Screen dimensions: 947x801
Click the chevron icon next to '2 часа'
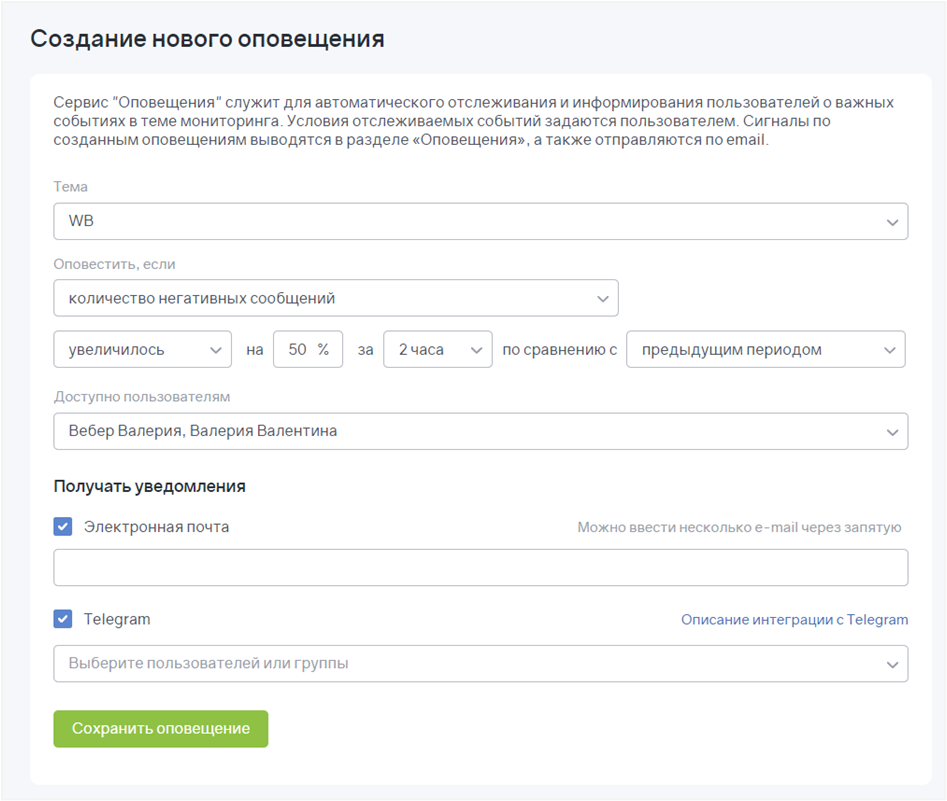tap(476, 350)
